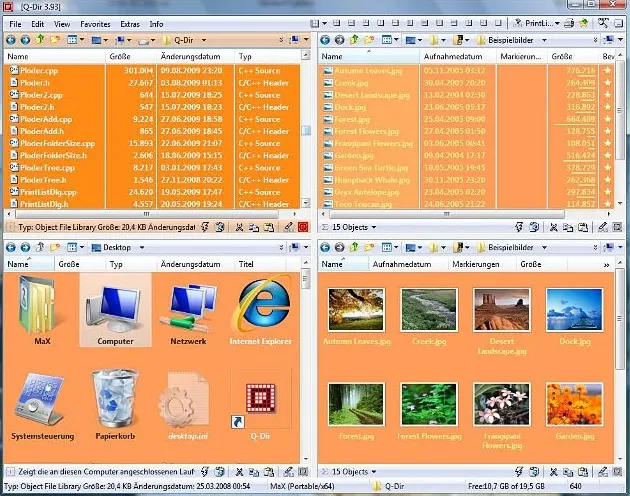This screenshot has width=630, height=496.
Task: Open the Info menu
Action: 156,24
